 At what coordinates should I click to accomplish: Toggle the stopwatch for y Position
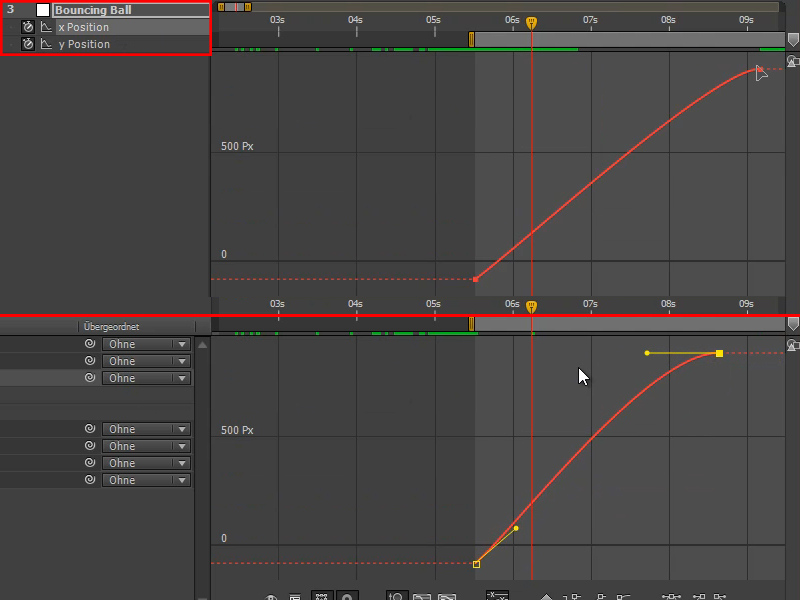click(26, 43)
